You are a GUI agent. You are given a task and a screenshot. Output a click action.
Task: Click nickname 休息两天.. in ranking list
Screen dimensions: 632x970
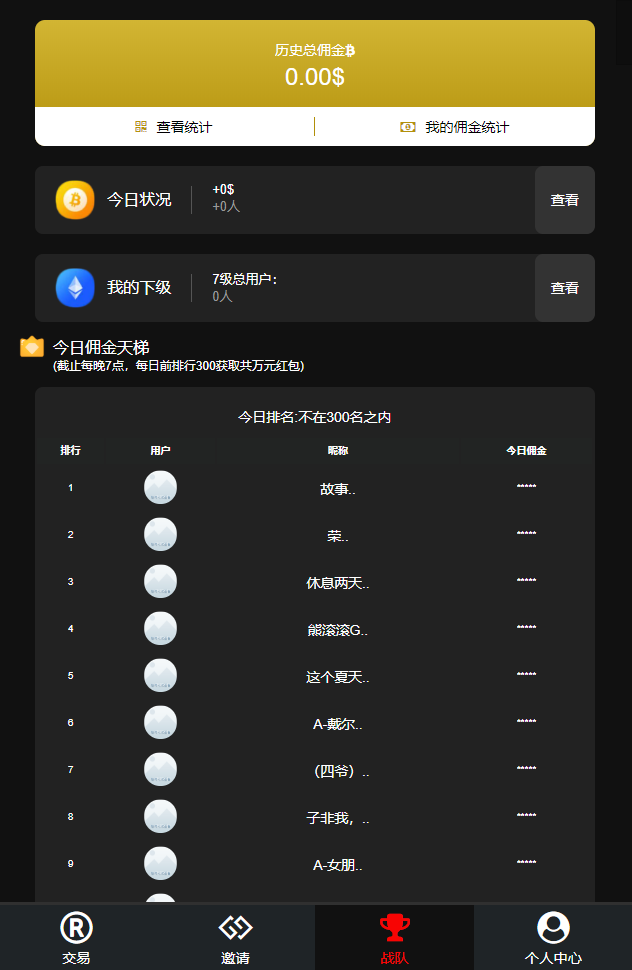(338, 583)
